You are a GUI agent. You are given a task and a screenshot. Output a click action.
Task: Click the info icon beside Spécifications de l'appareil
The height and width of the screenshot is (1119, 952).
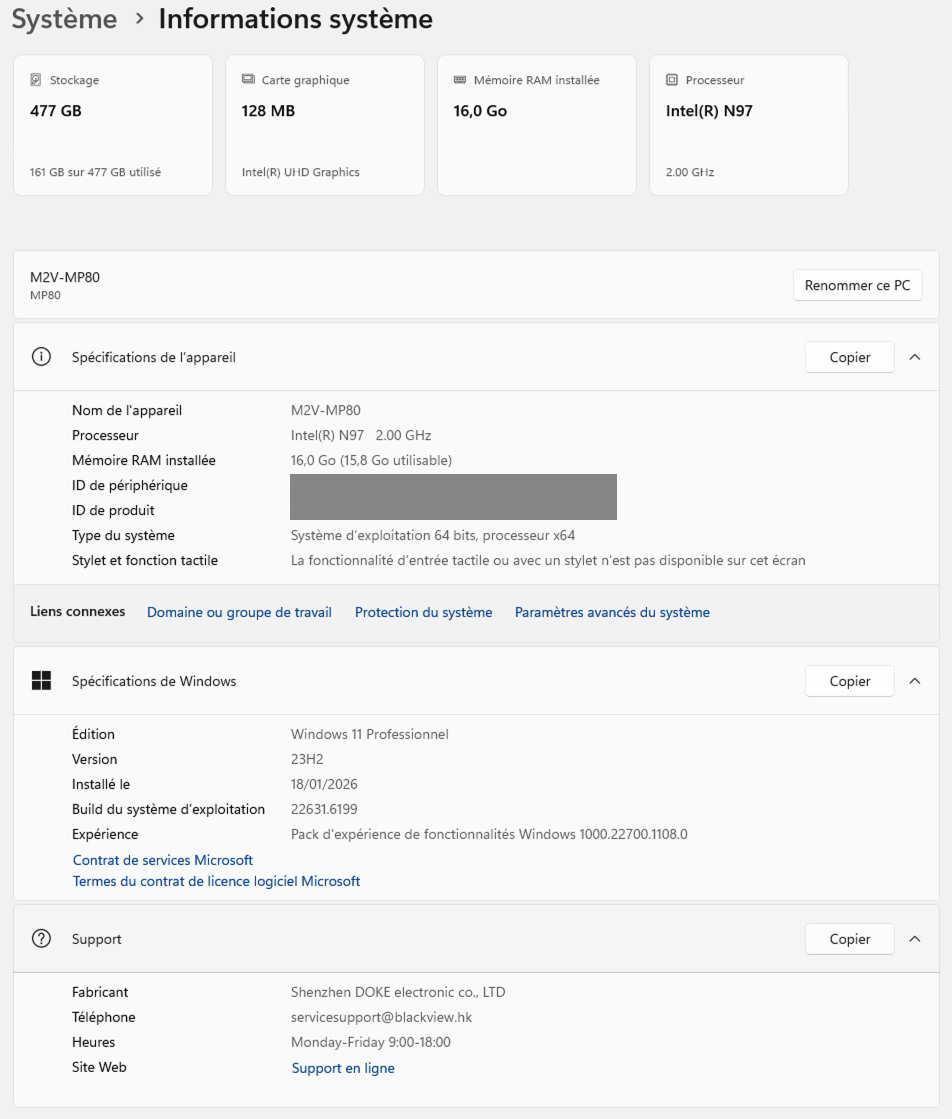click(x=41, y=357)
